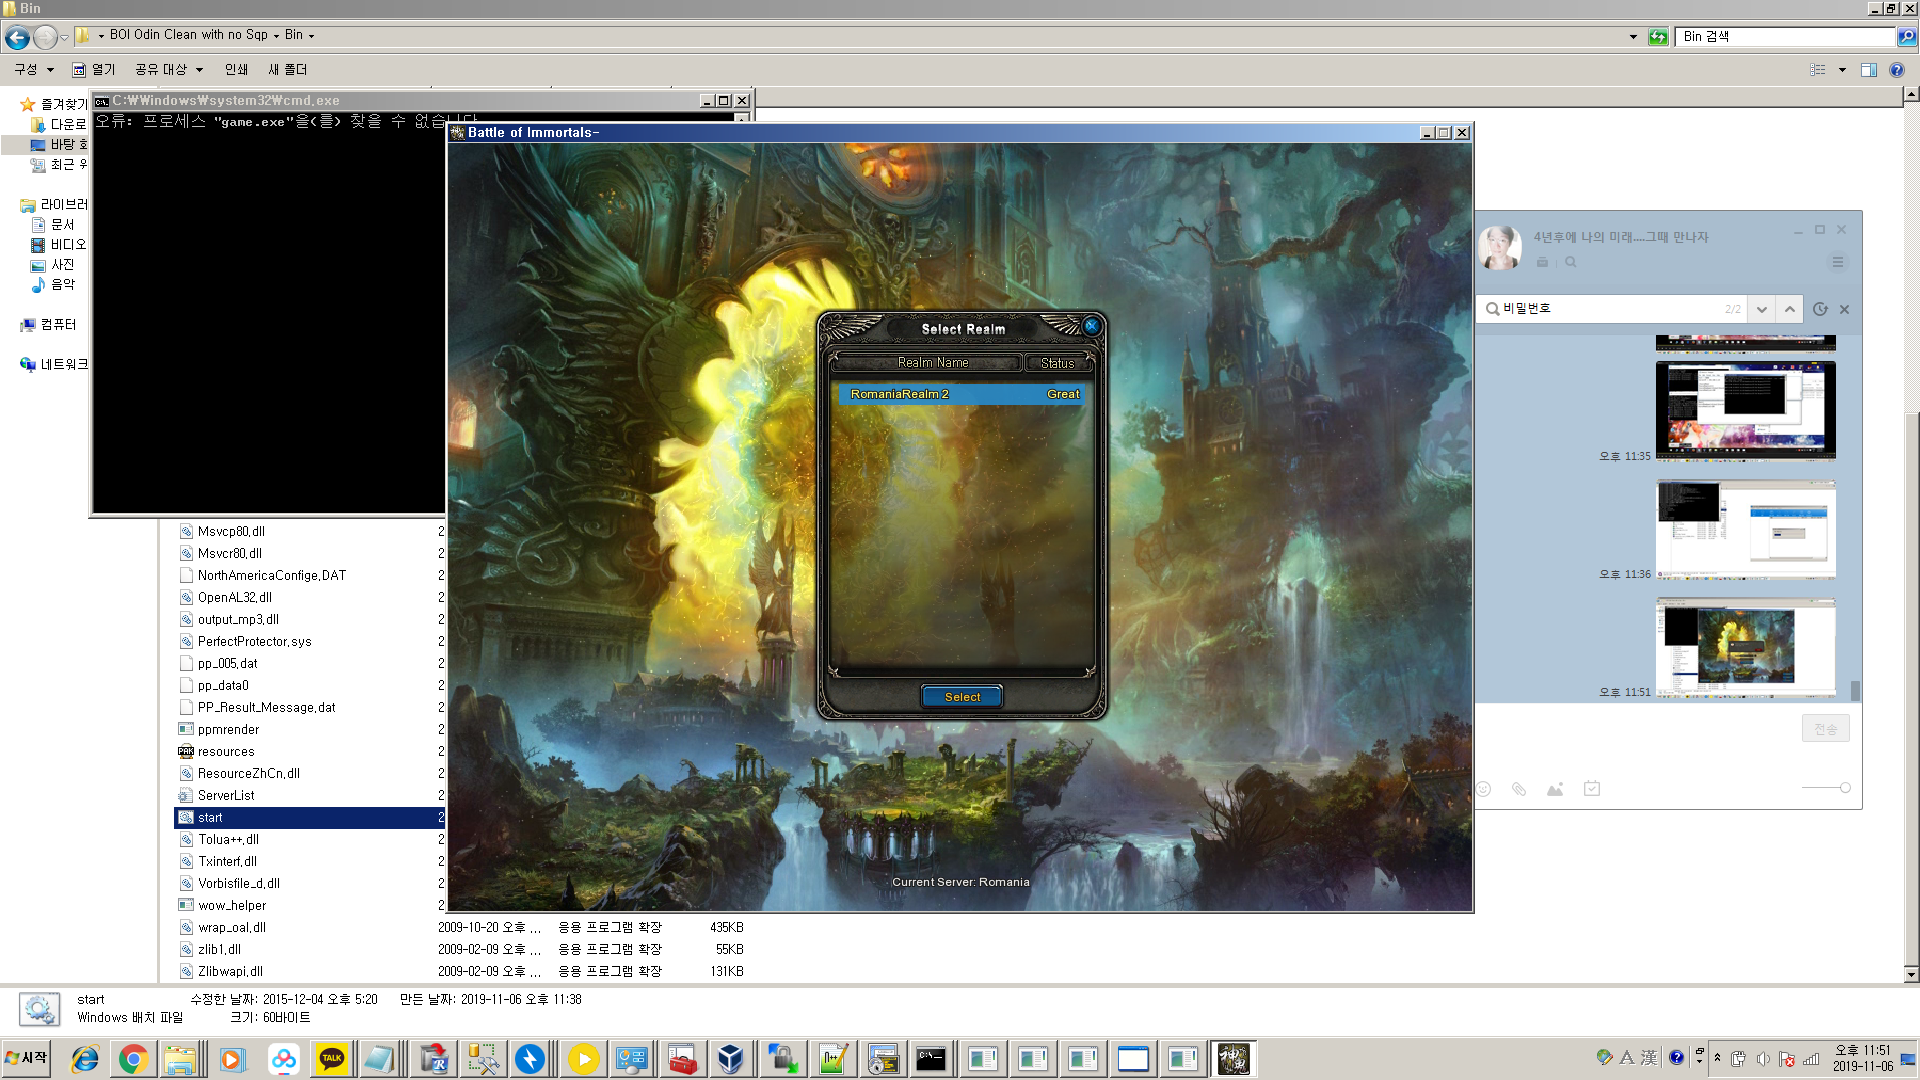The width and height of the screenshot is (1920, 1080).
Task: Click the emoticon icon in chat
Action: pyautogui.click(x=1484, y=789)
